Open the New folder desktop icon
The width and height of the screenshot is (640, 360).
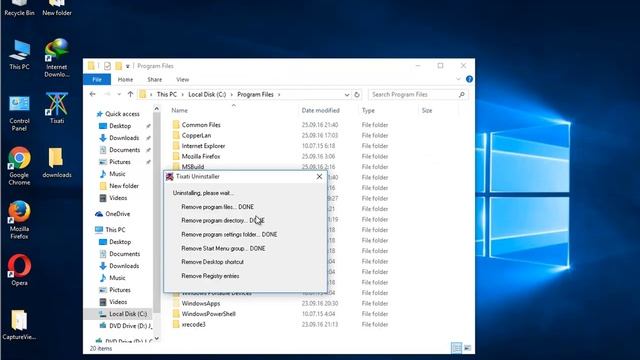click(57, 8)
